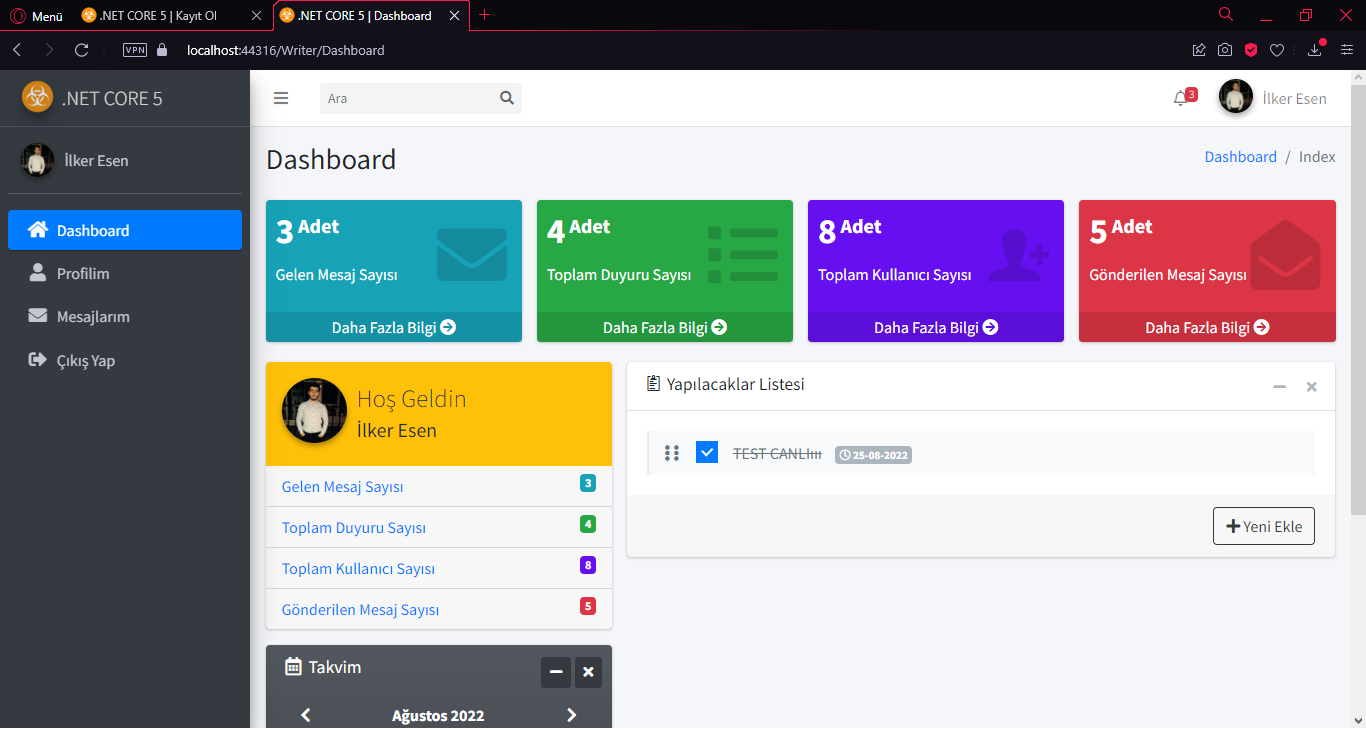The image size is (1366, 733).
Task: Uncheck the TEST CANLI todo checkbox
Action: click(707, 452)
